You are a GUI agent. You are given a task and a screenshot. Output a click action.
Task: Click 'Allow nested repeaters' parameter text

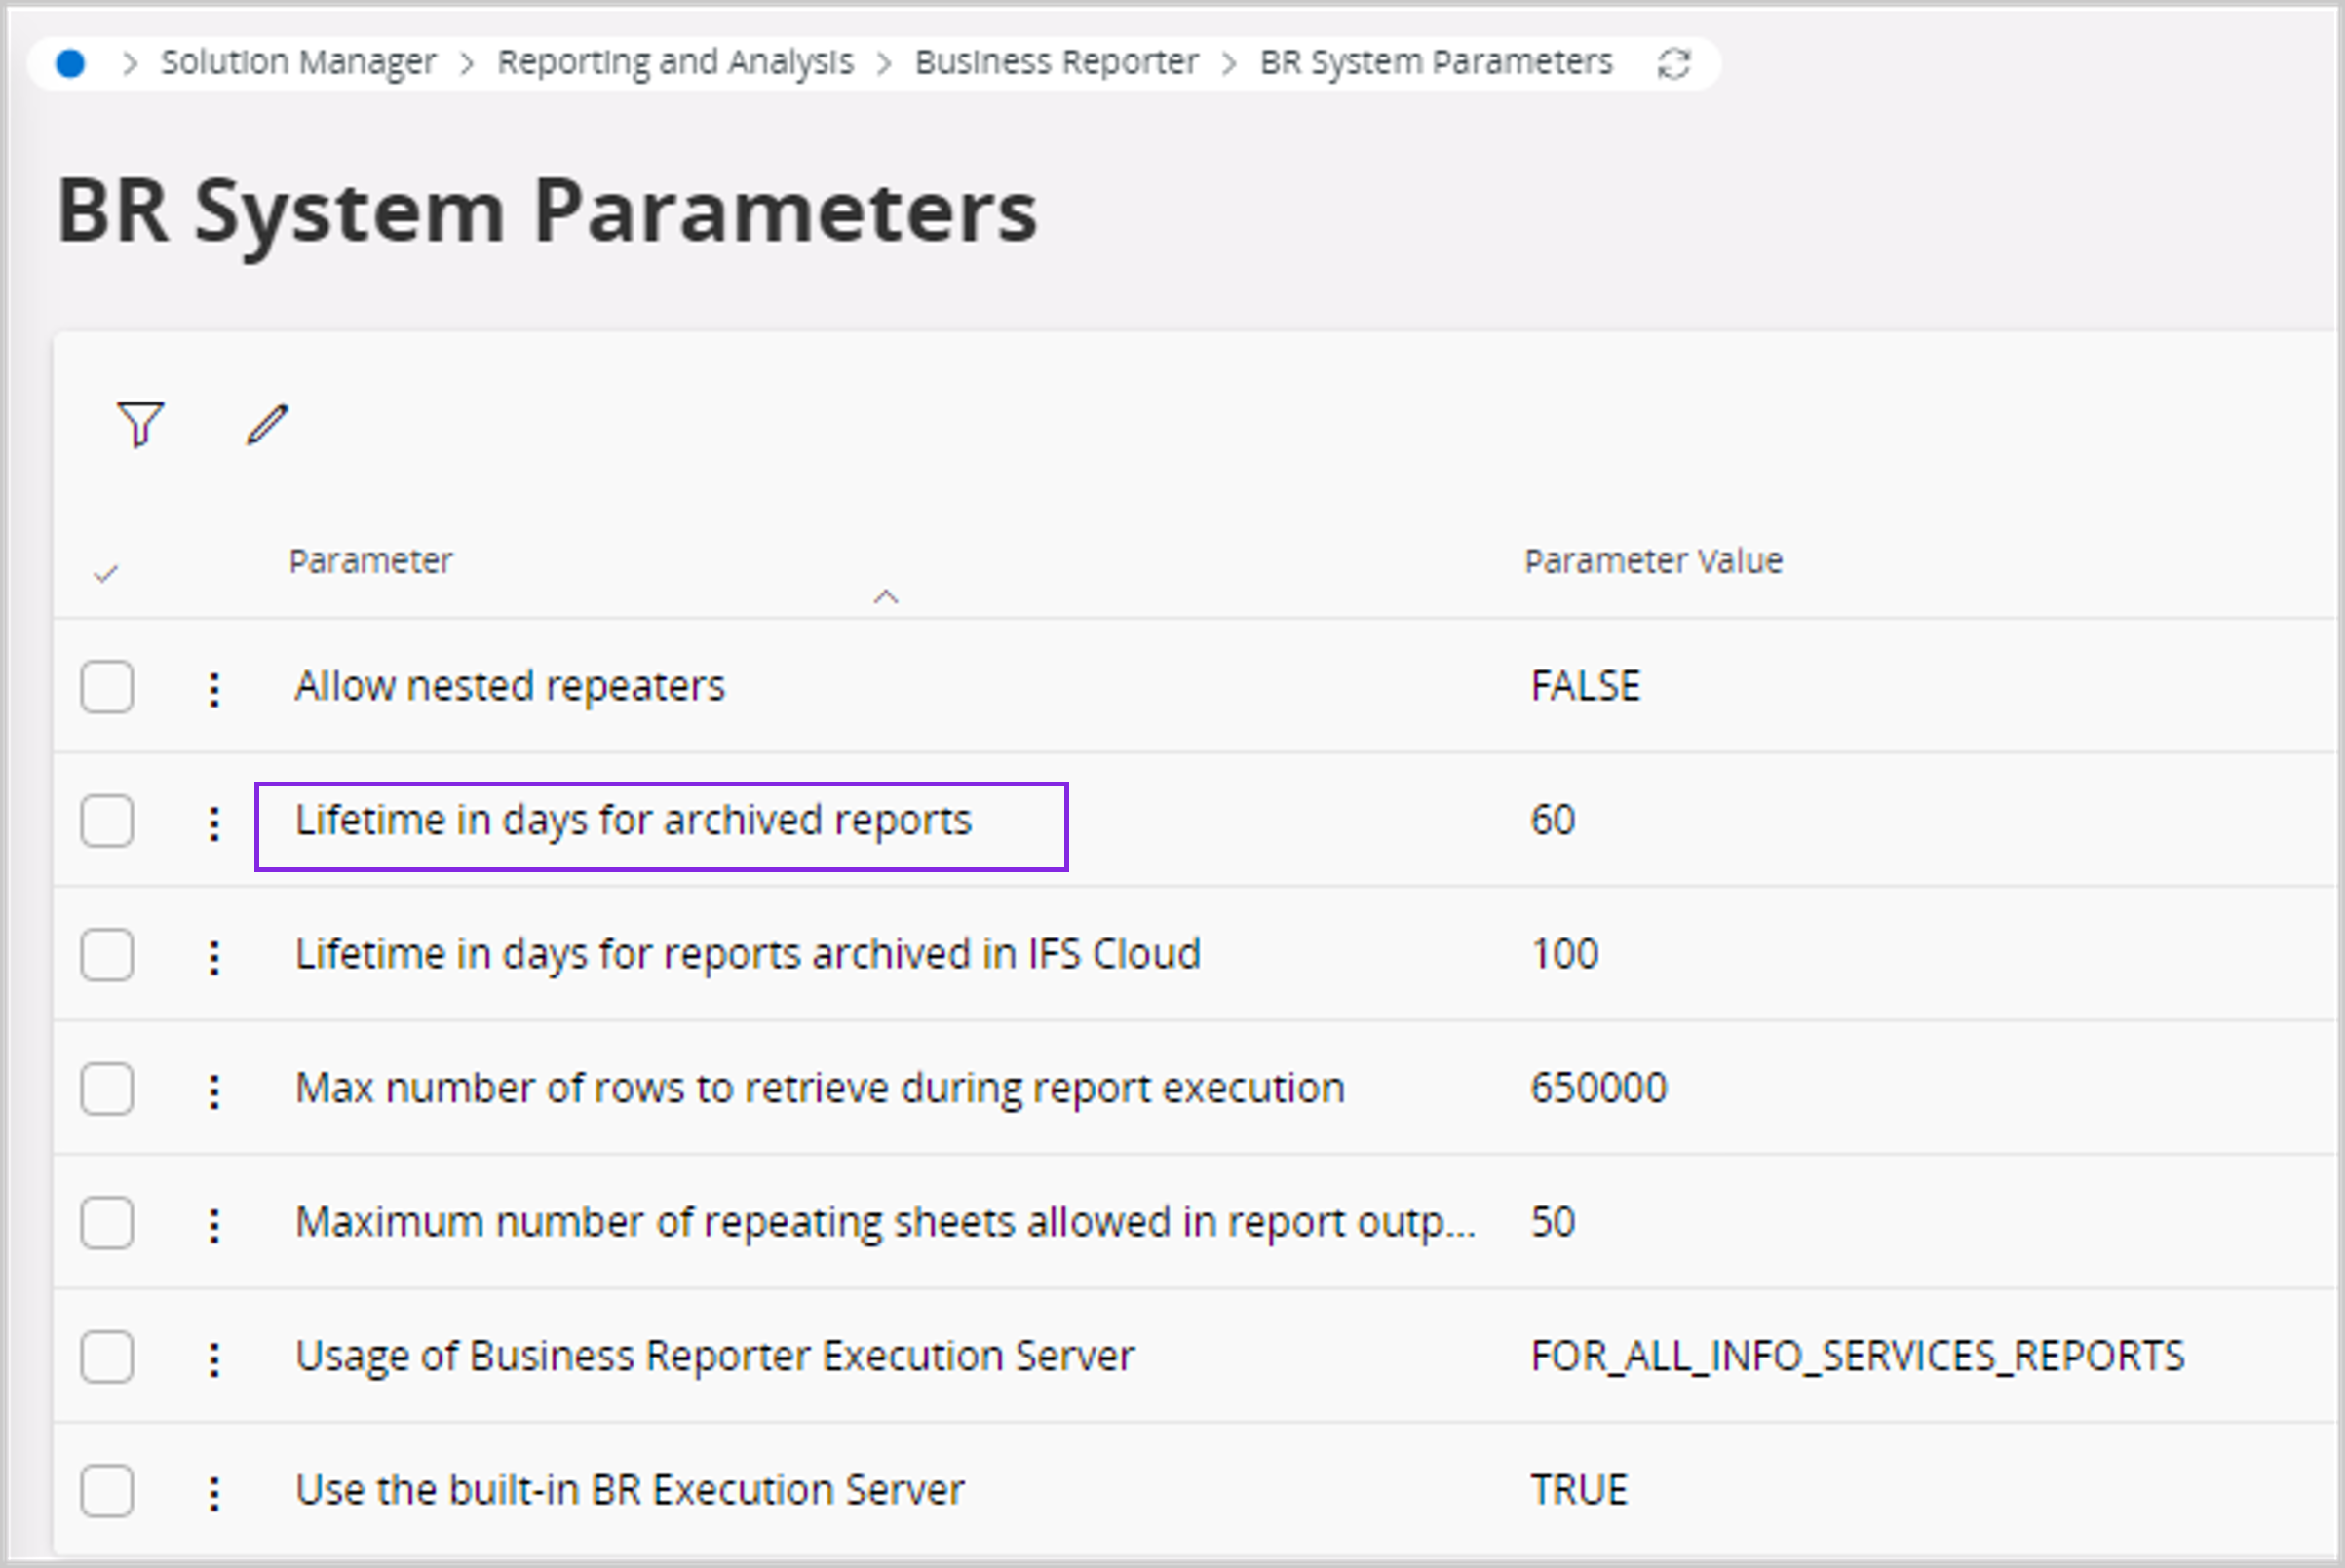click(x=510, y=686)
